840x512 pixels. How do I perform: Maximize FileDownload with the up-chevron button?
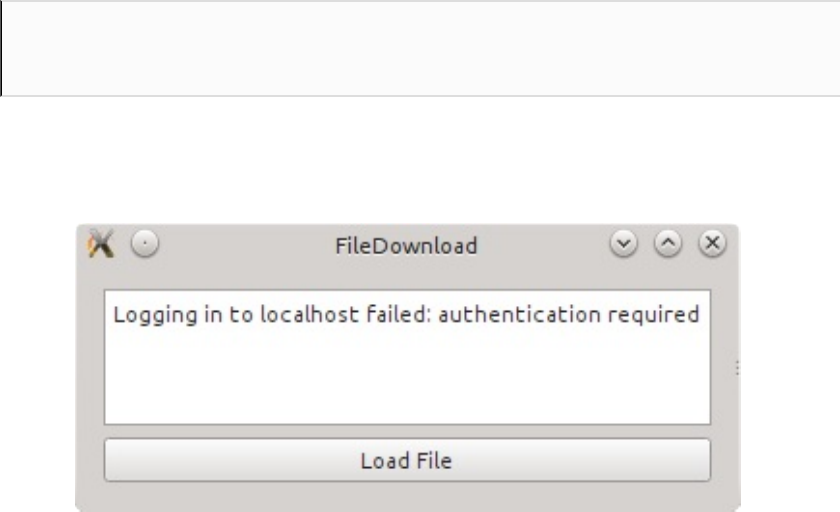[667, 243]
